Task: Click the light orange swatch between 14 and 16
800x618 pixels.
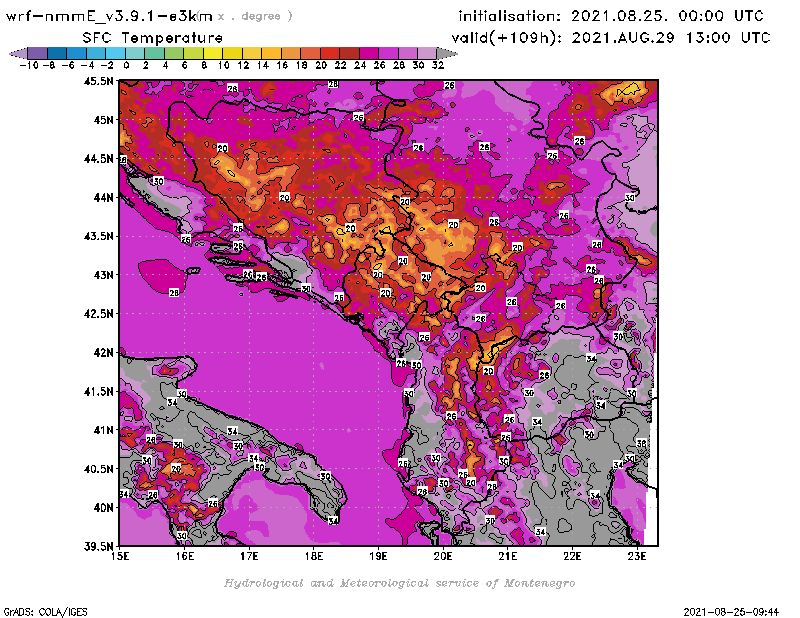Action: (271, 53)
